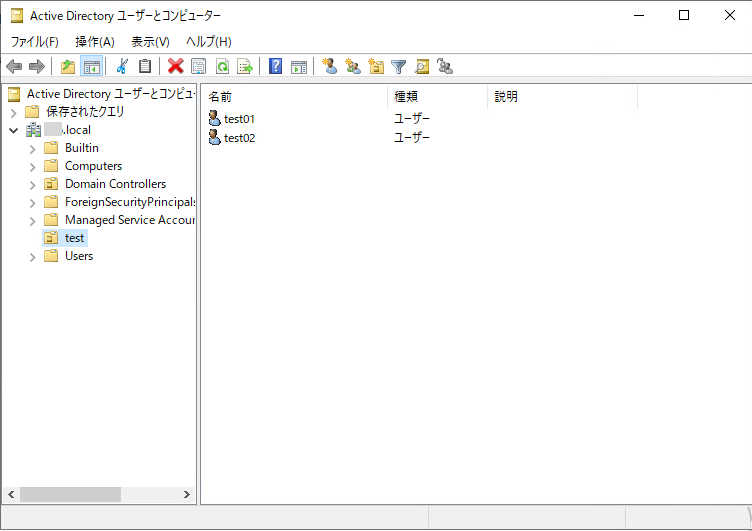Click the Cut scissors icon
The width and height of the screenshot is (752, 531).
(x=122, y=66)
